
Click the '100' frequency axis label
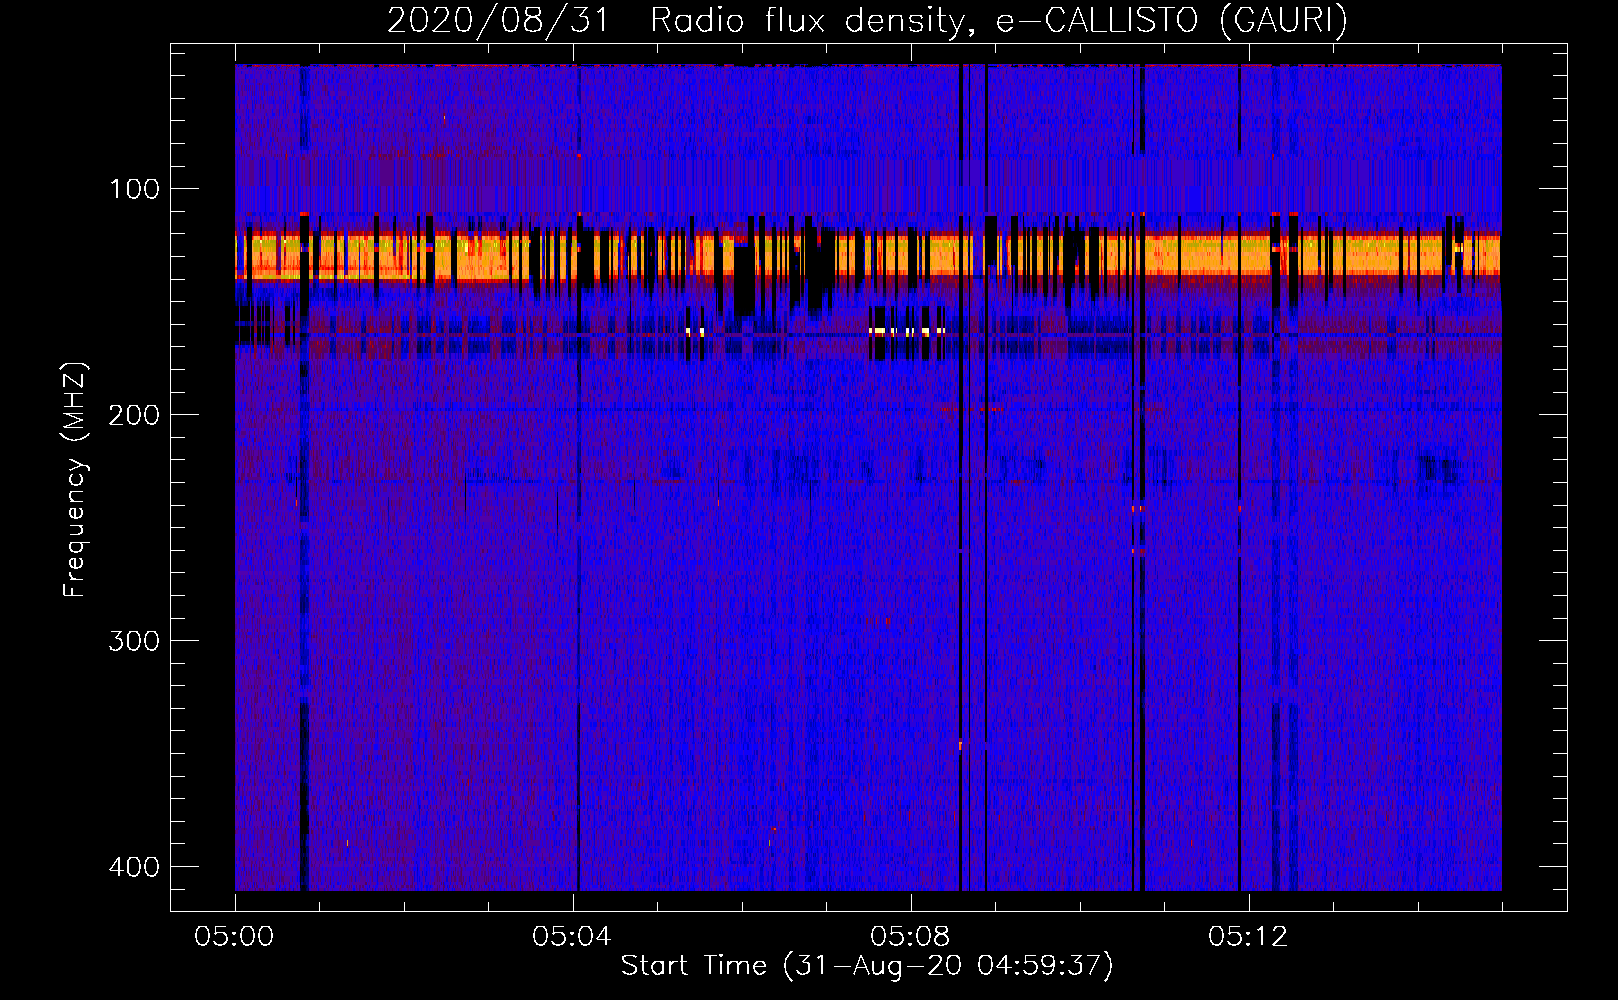pos(134,189)
